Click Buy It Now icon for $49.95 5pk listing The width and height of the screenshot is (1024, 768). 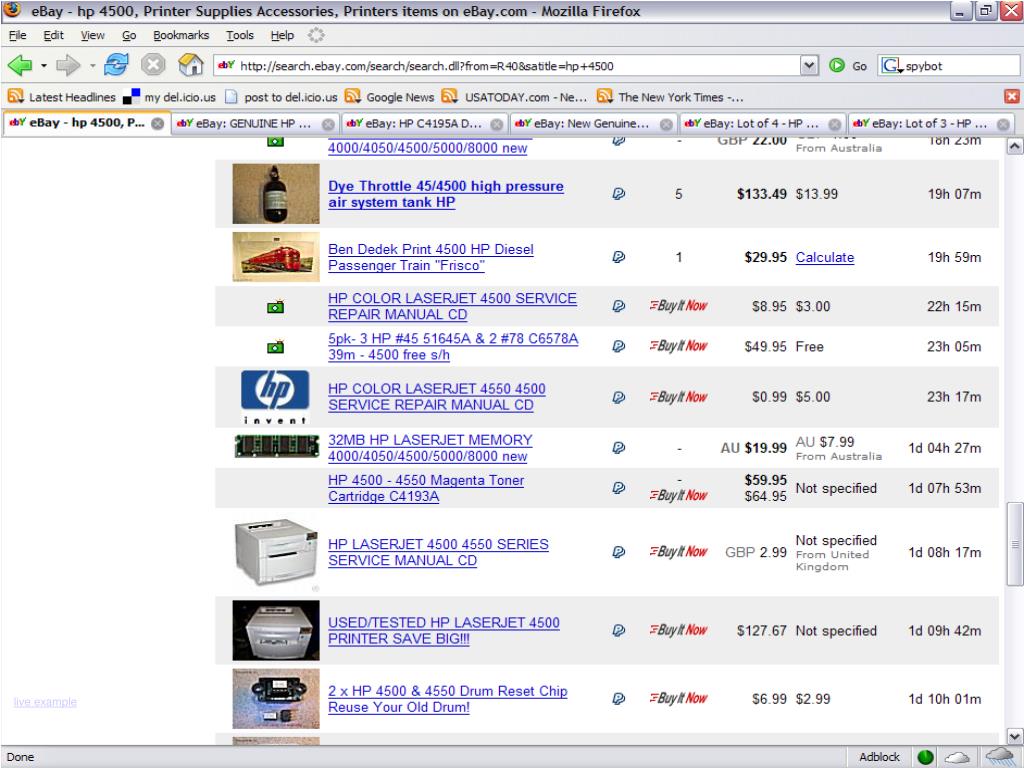[679, 346]
